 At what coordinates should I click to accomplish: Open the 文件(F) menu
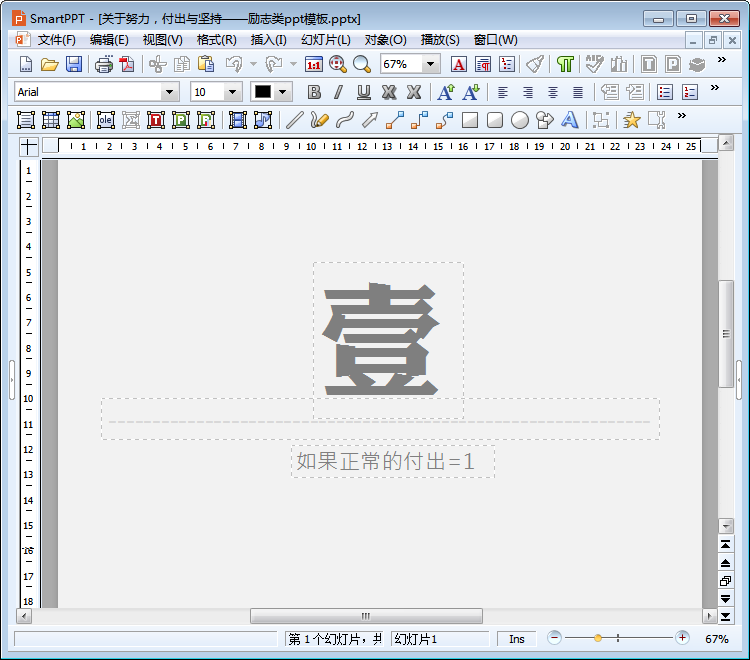56,40
